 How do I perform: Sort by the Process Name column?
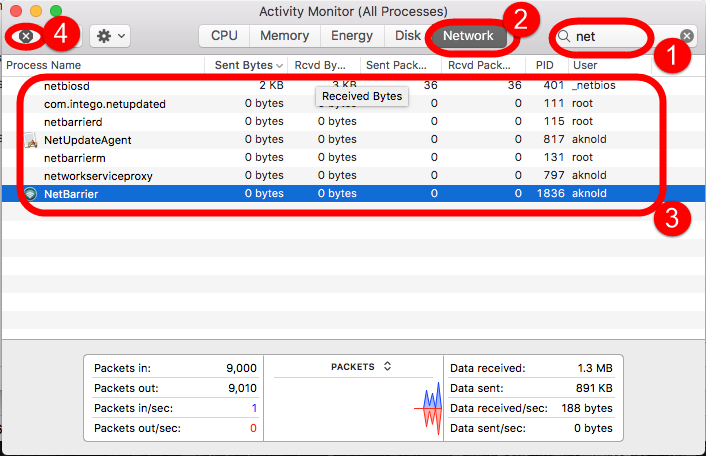tap(100, 65)
